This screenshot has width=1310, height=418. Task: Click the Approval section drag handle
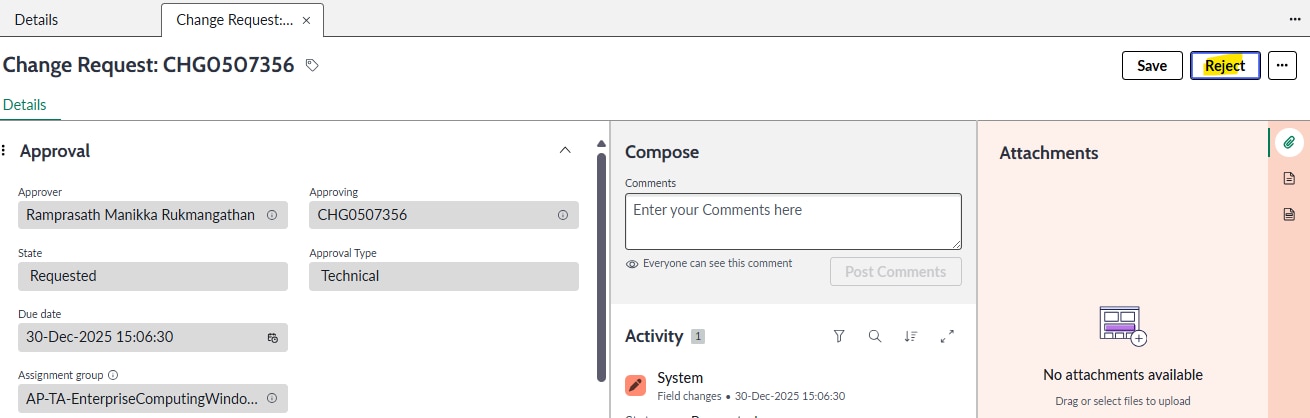(x=4, y=151)
